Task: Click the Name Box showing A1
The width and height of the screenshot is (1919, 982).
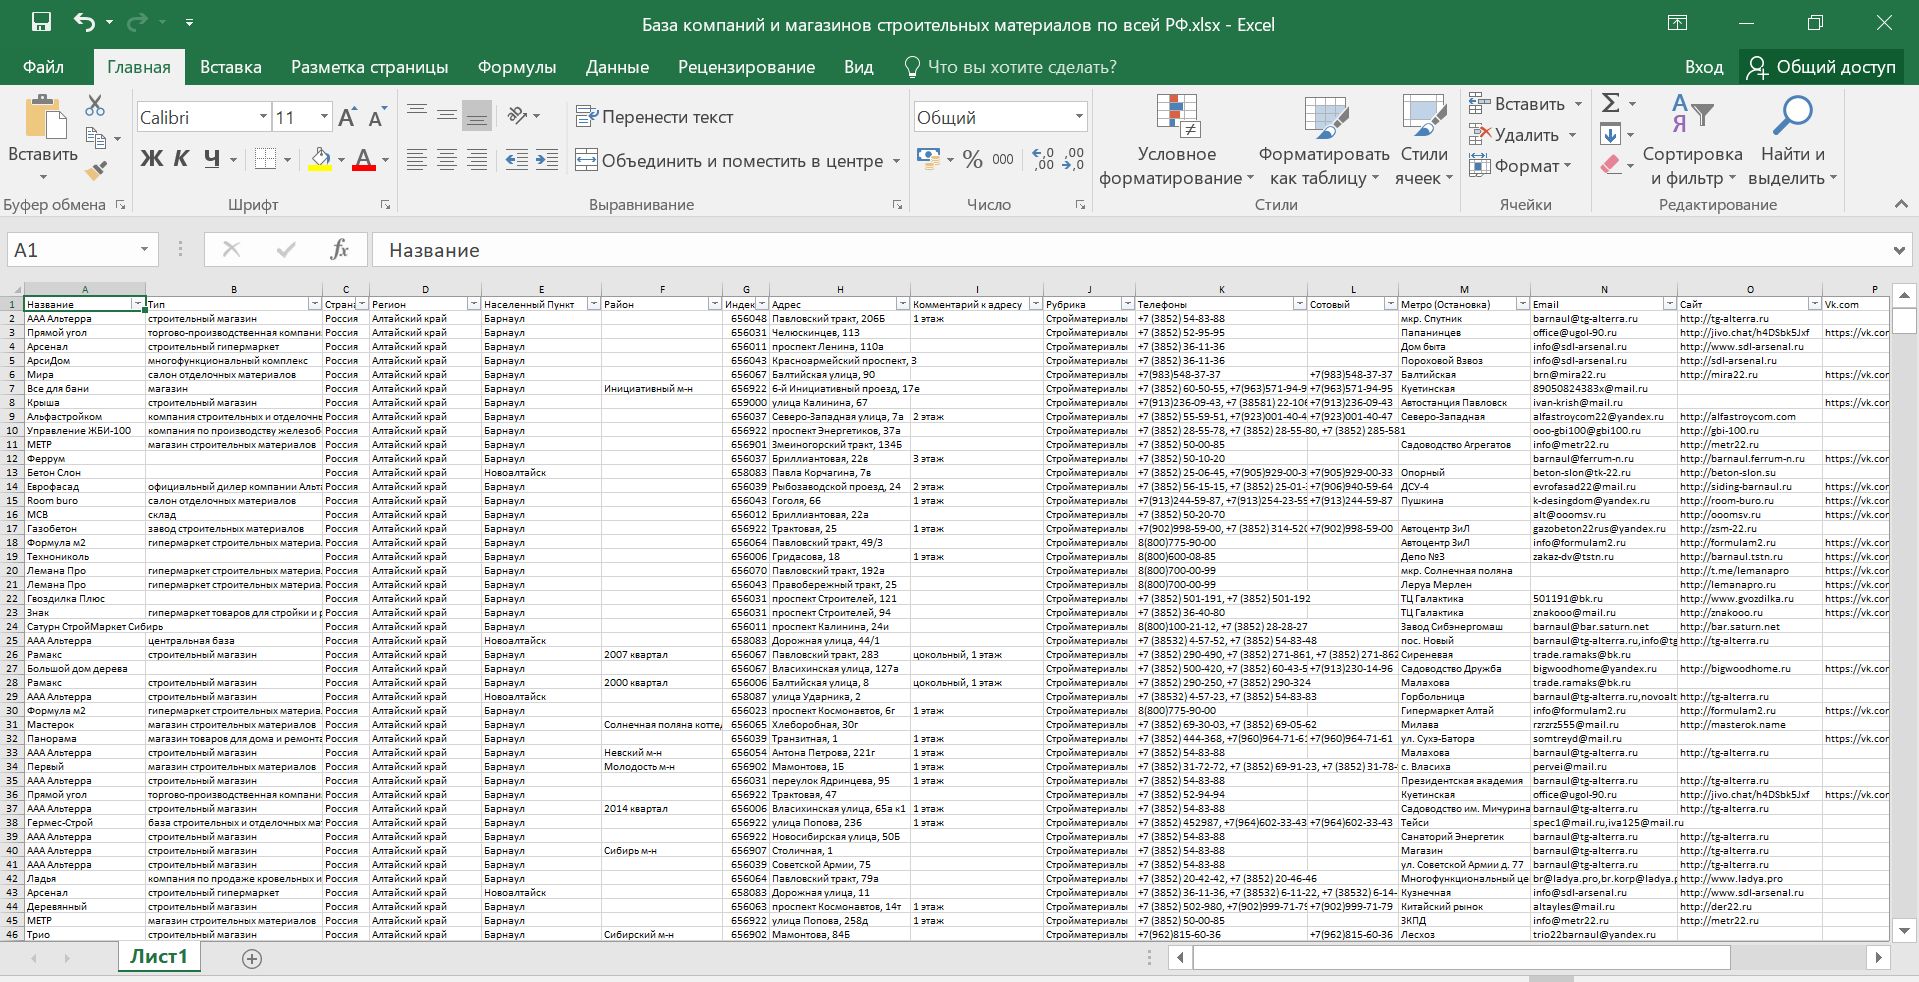Action: (x=70, y=250)
